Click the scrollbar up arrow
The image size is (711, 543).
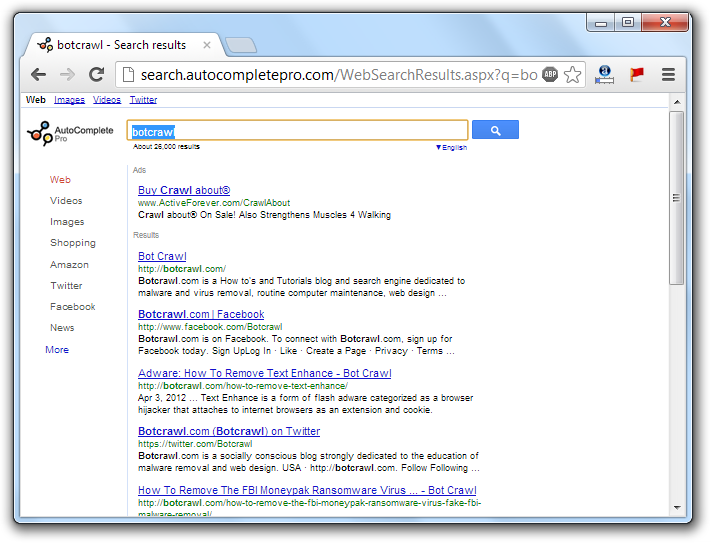click(677, 102)
